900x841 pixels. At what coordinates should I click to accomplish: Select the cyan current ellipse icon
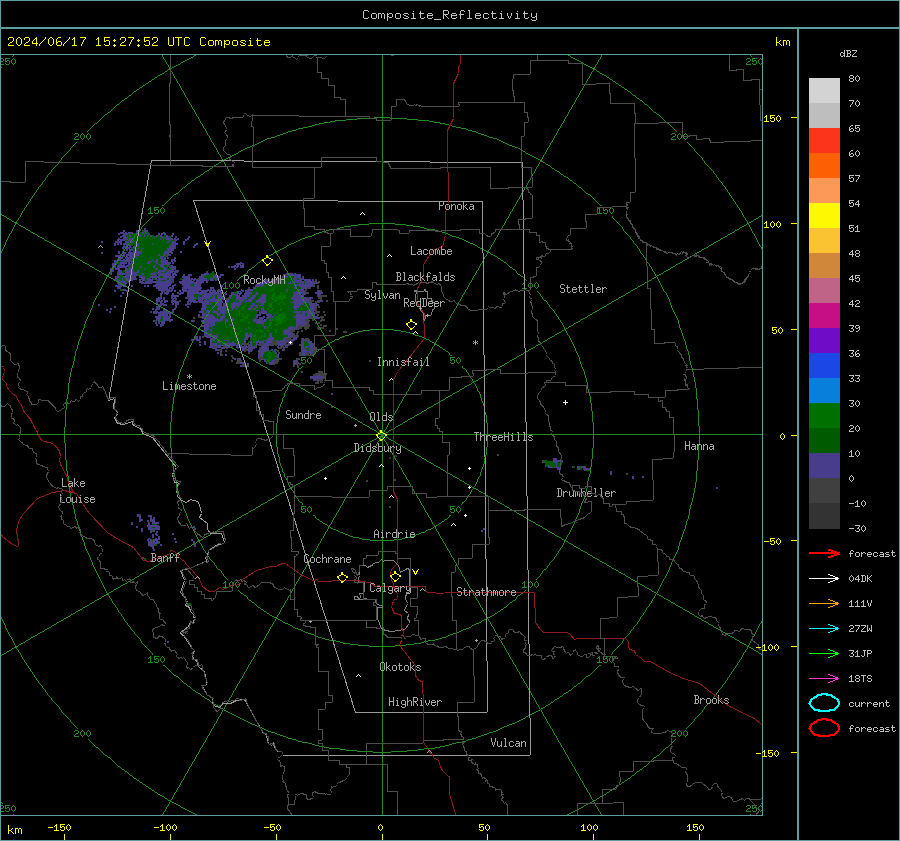824,703
